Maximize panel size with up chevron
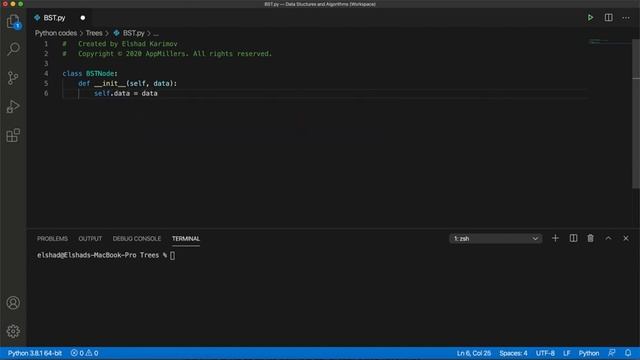Screen dimensions: 640x360 click(608, 238)
